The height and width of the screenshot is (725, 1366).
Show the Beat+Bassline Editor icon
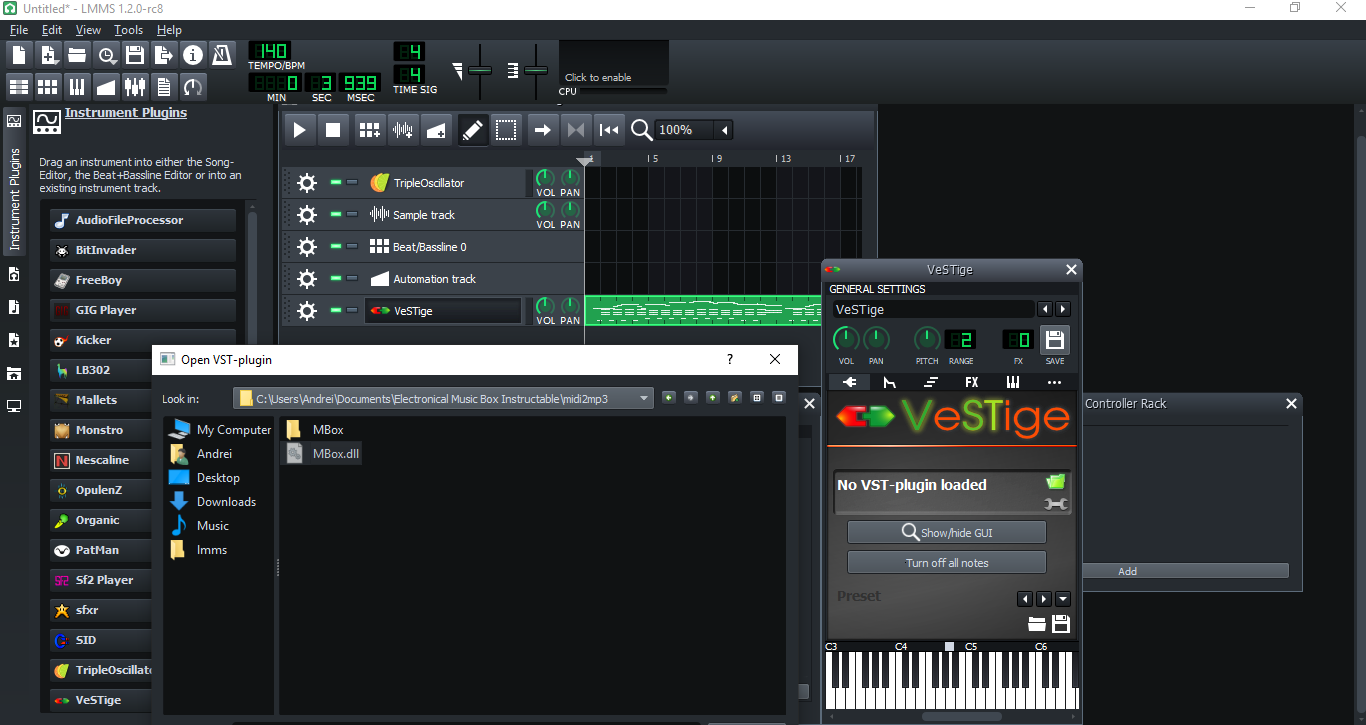pyautogui.click(x=48, y=86)
